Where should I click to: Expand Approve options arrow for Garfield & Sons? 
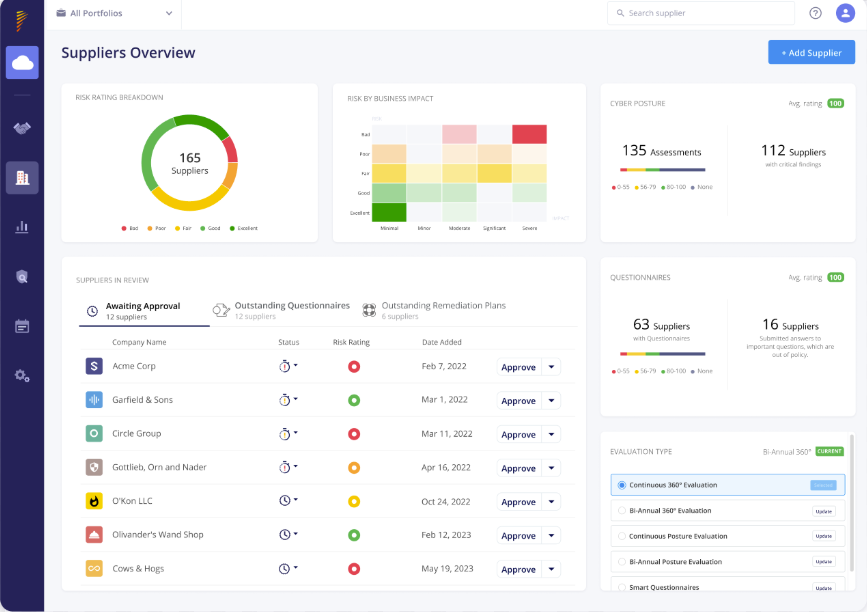551,401
